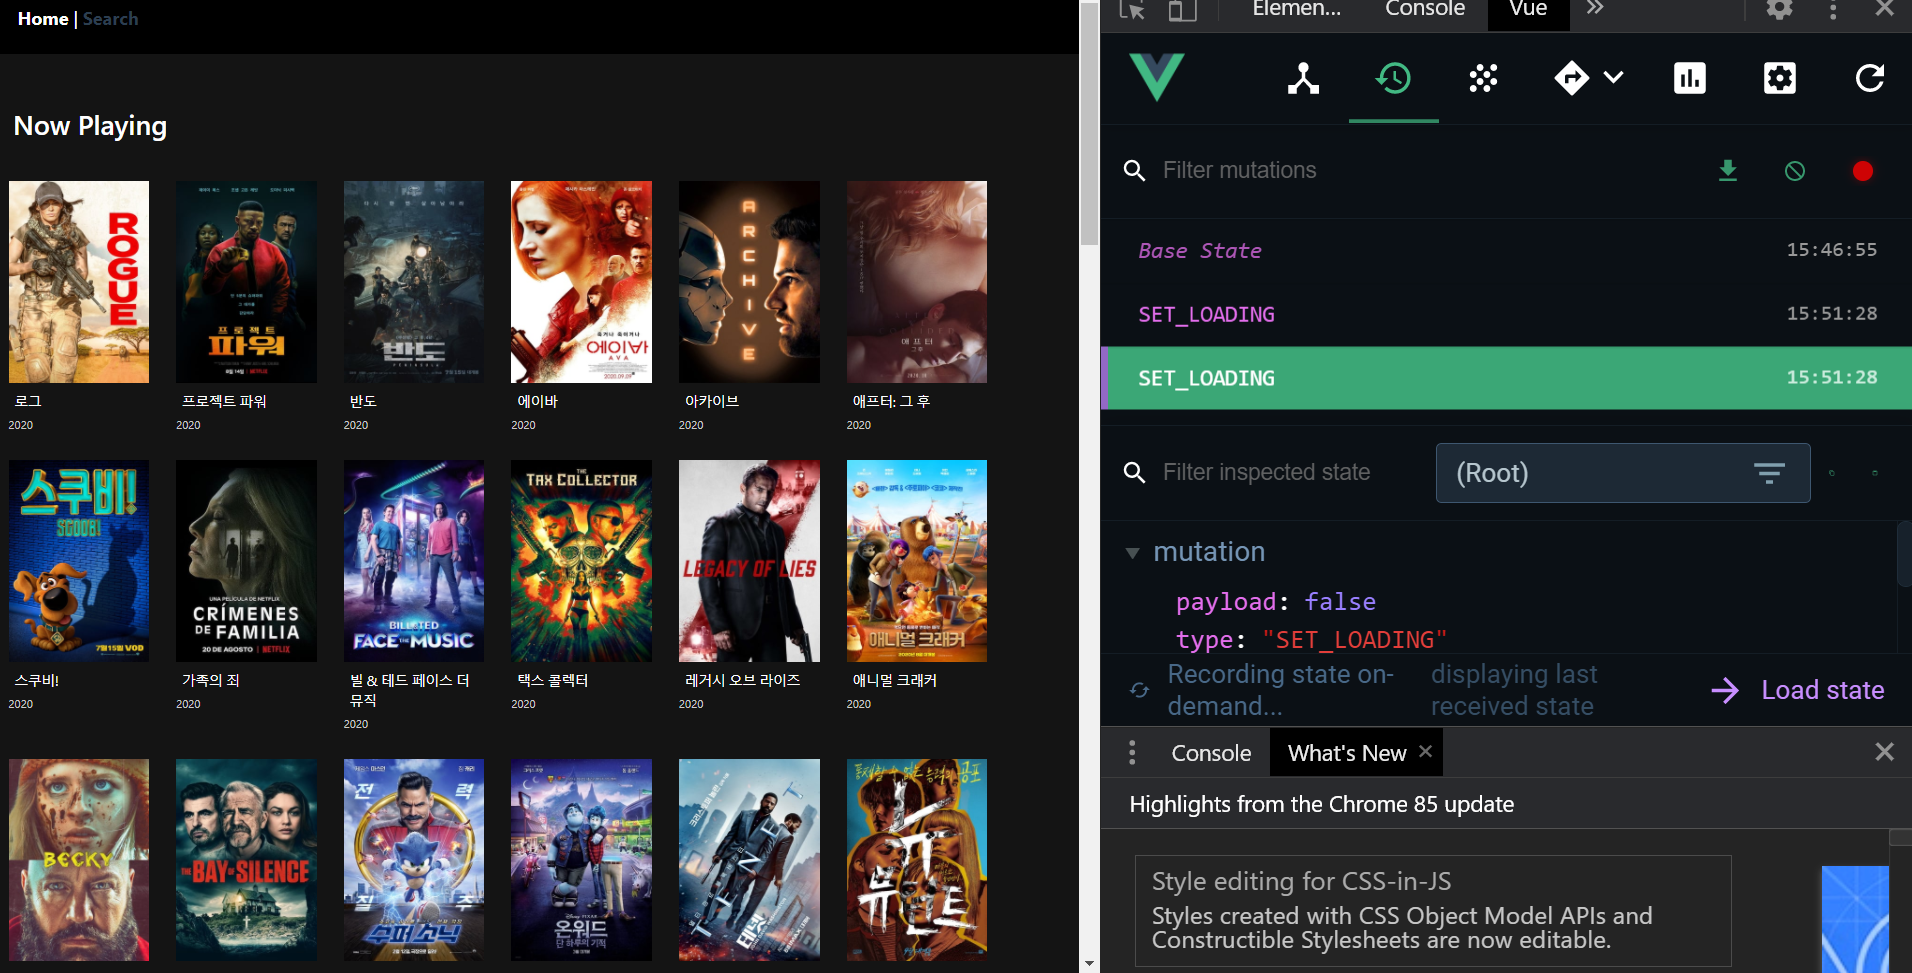Open the 스쿠비! Scoob poster
The width and height of the screenshot is (1912, 973).
click(79, 561)
